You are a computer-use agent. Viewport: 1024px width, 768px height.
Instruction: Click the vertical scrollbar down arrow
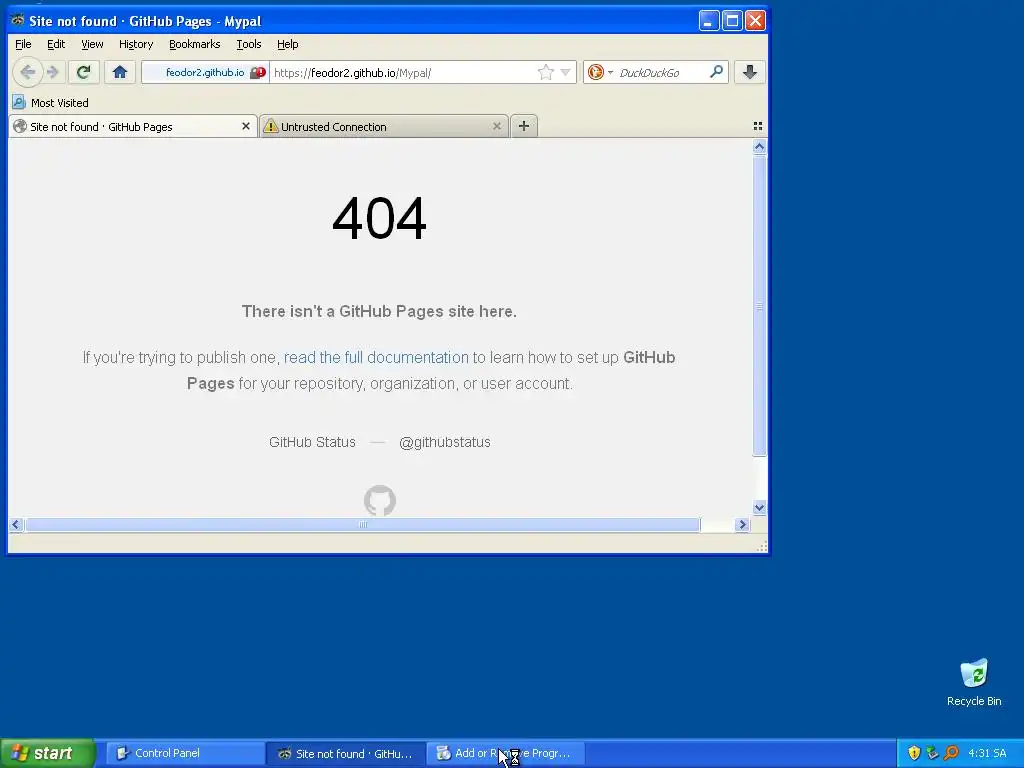coord(759,507)
